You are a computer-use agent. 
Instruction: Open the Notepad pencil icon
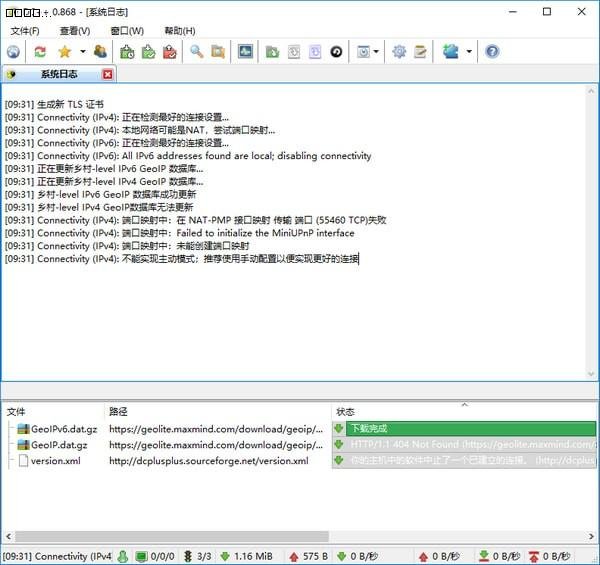pos(420,52)
